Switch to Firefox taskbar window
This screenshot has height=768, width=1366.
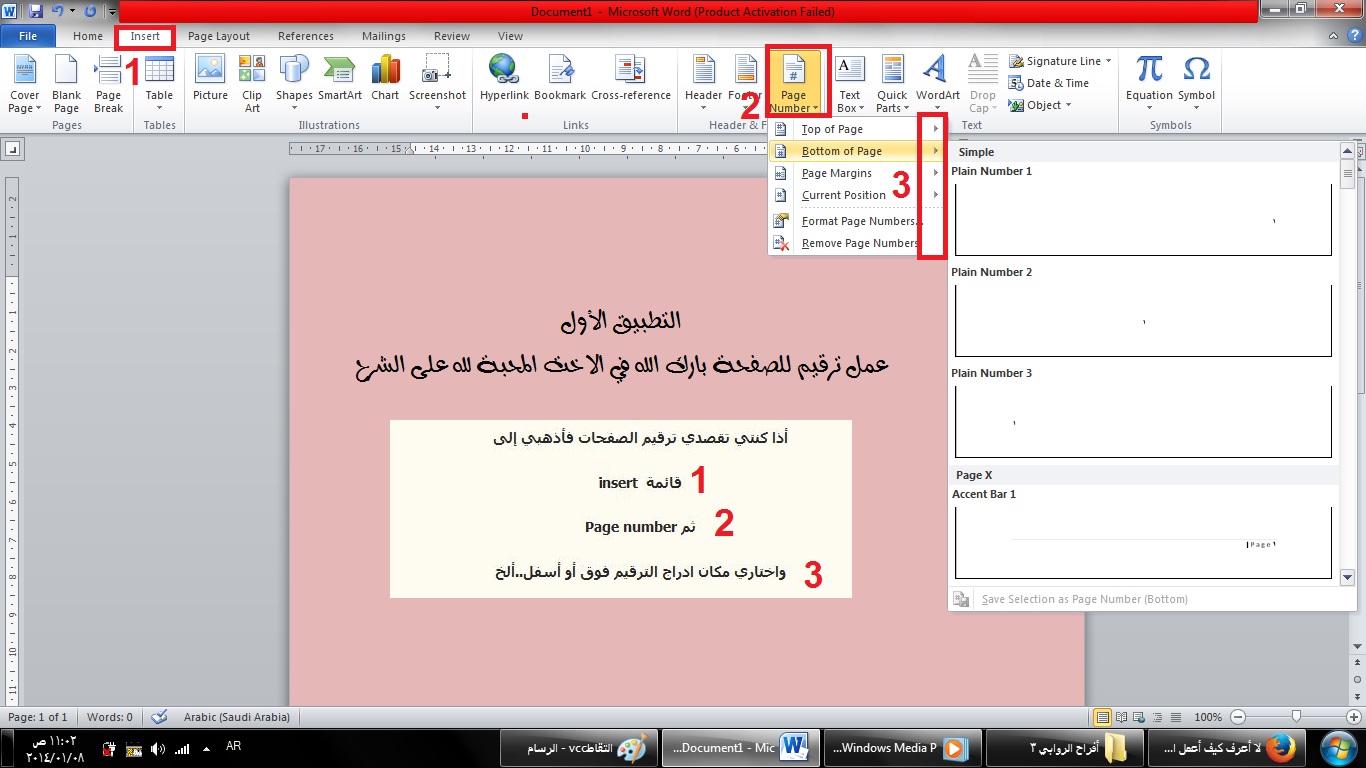(1225, 747)
